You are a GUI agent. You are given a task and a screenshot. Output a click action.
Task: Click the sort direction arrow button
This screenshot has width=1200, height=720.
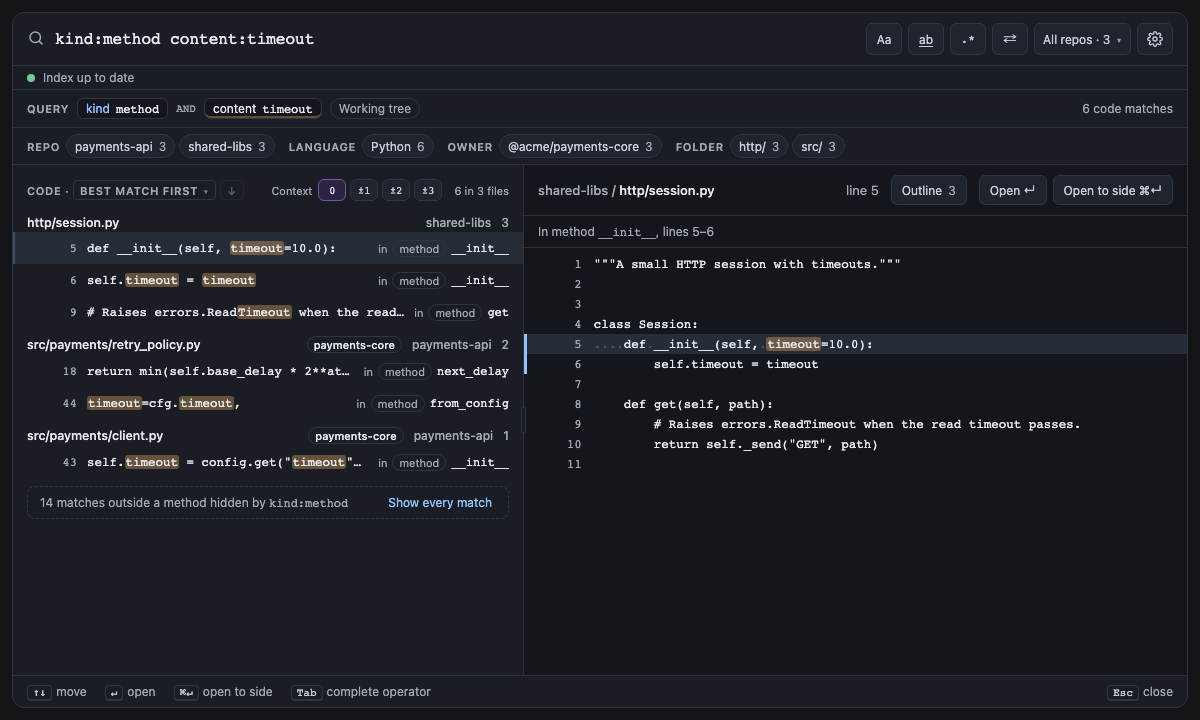pyautogui.click(x=231, y=191)
